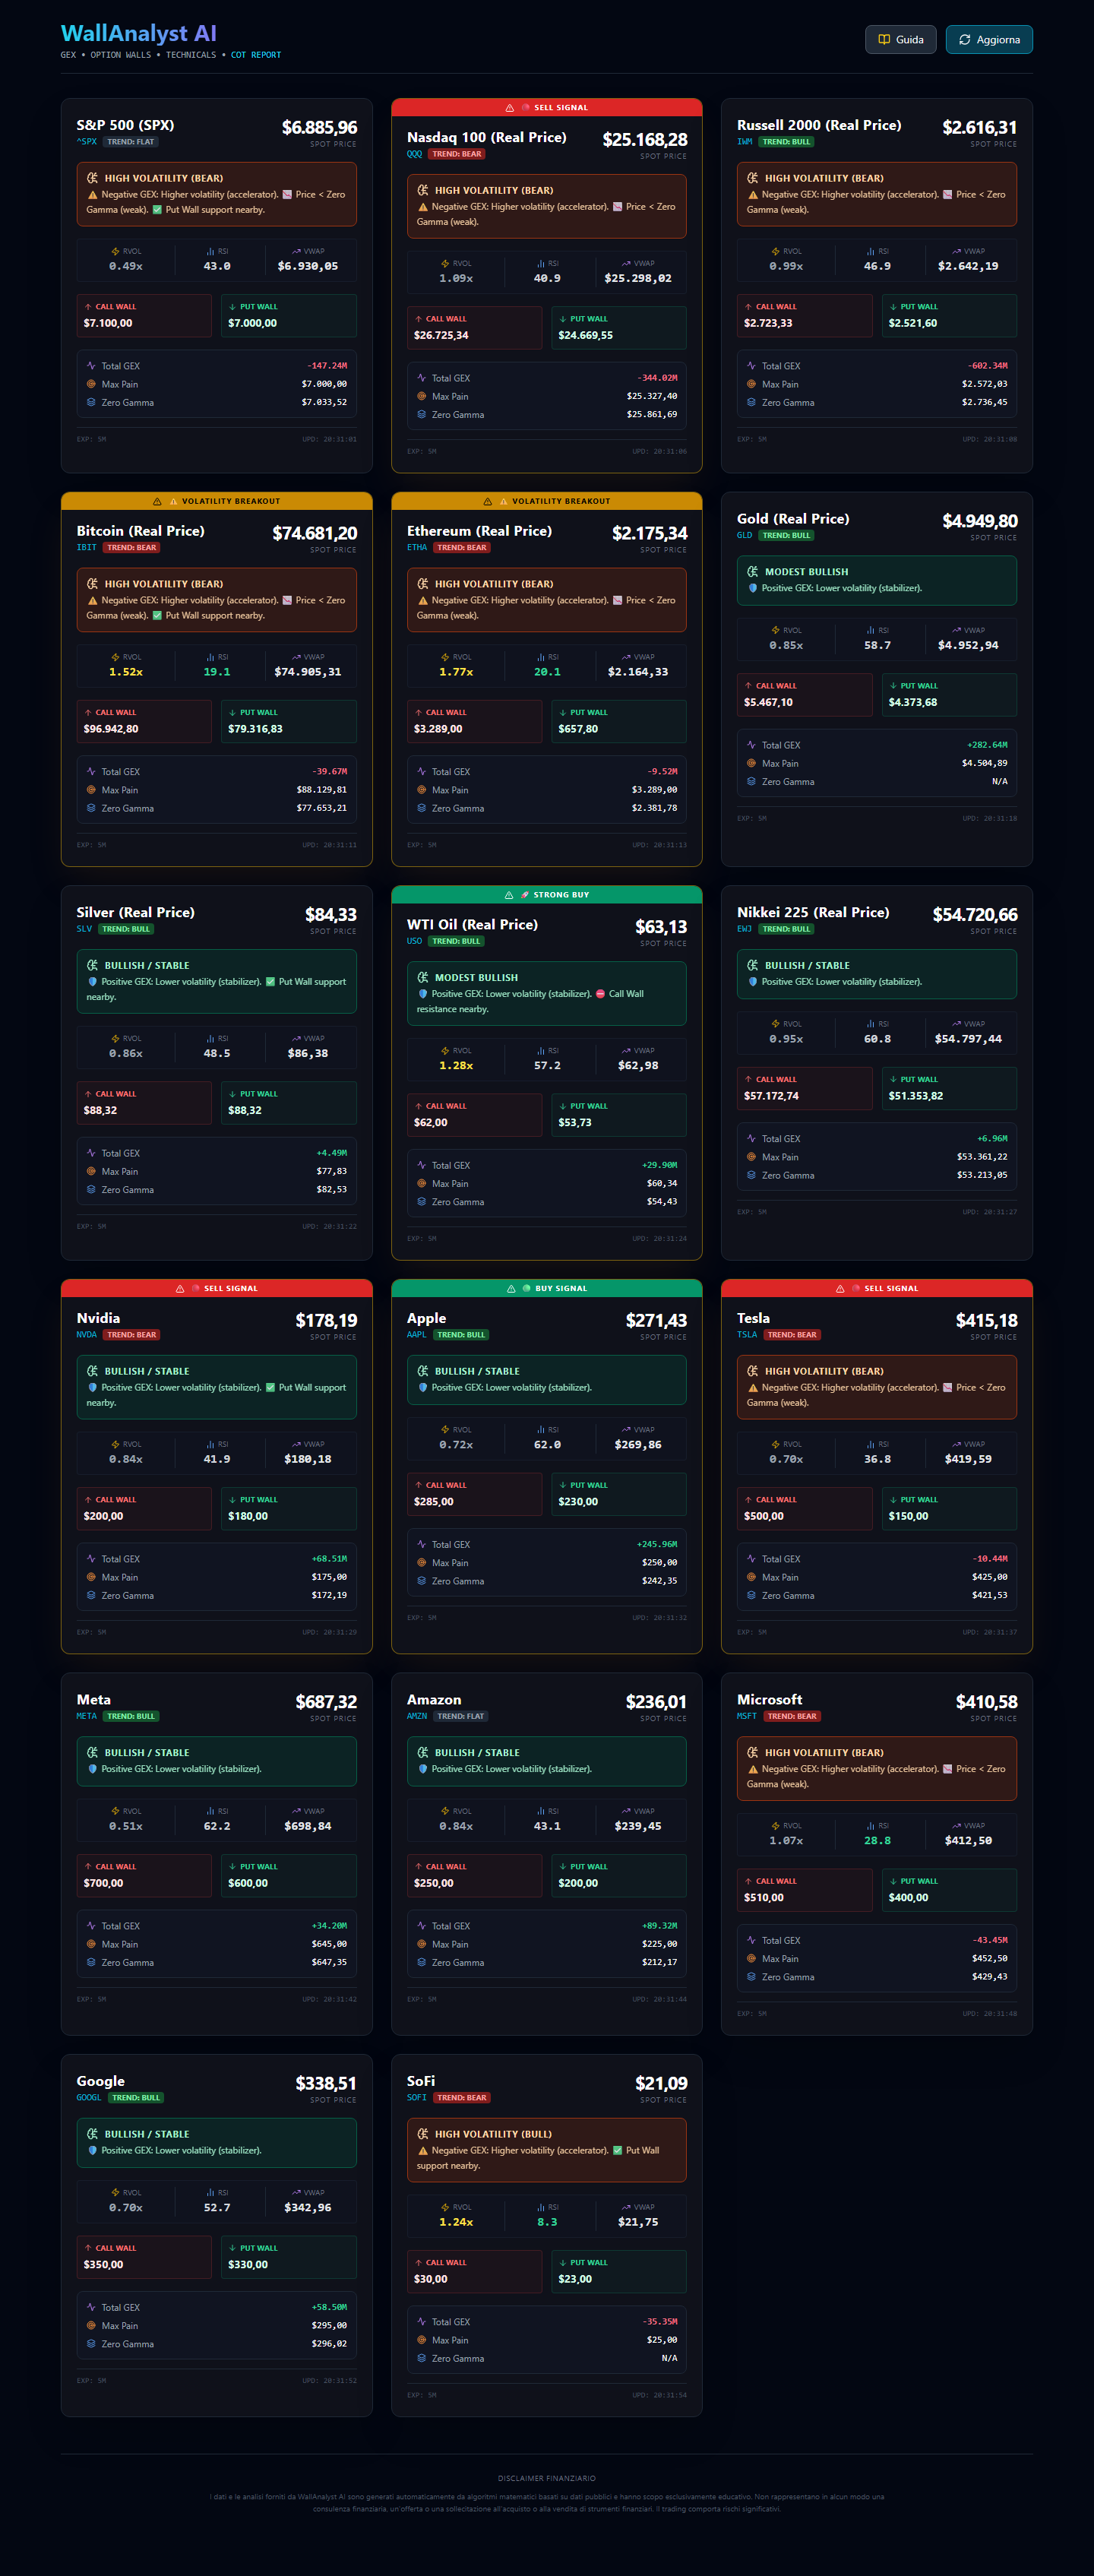The height and width of the screenshot is (2576, 1094).
Task: Click the Zero Gamma layers icon in the Tesla card
Action: 751,1595
